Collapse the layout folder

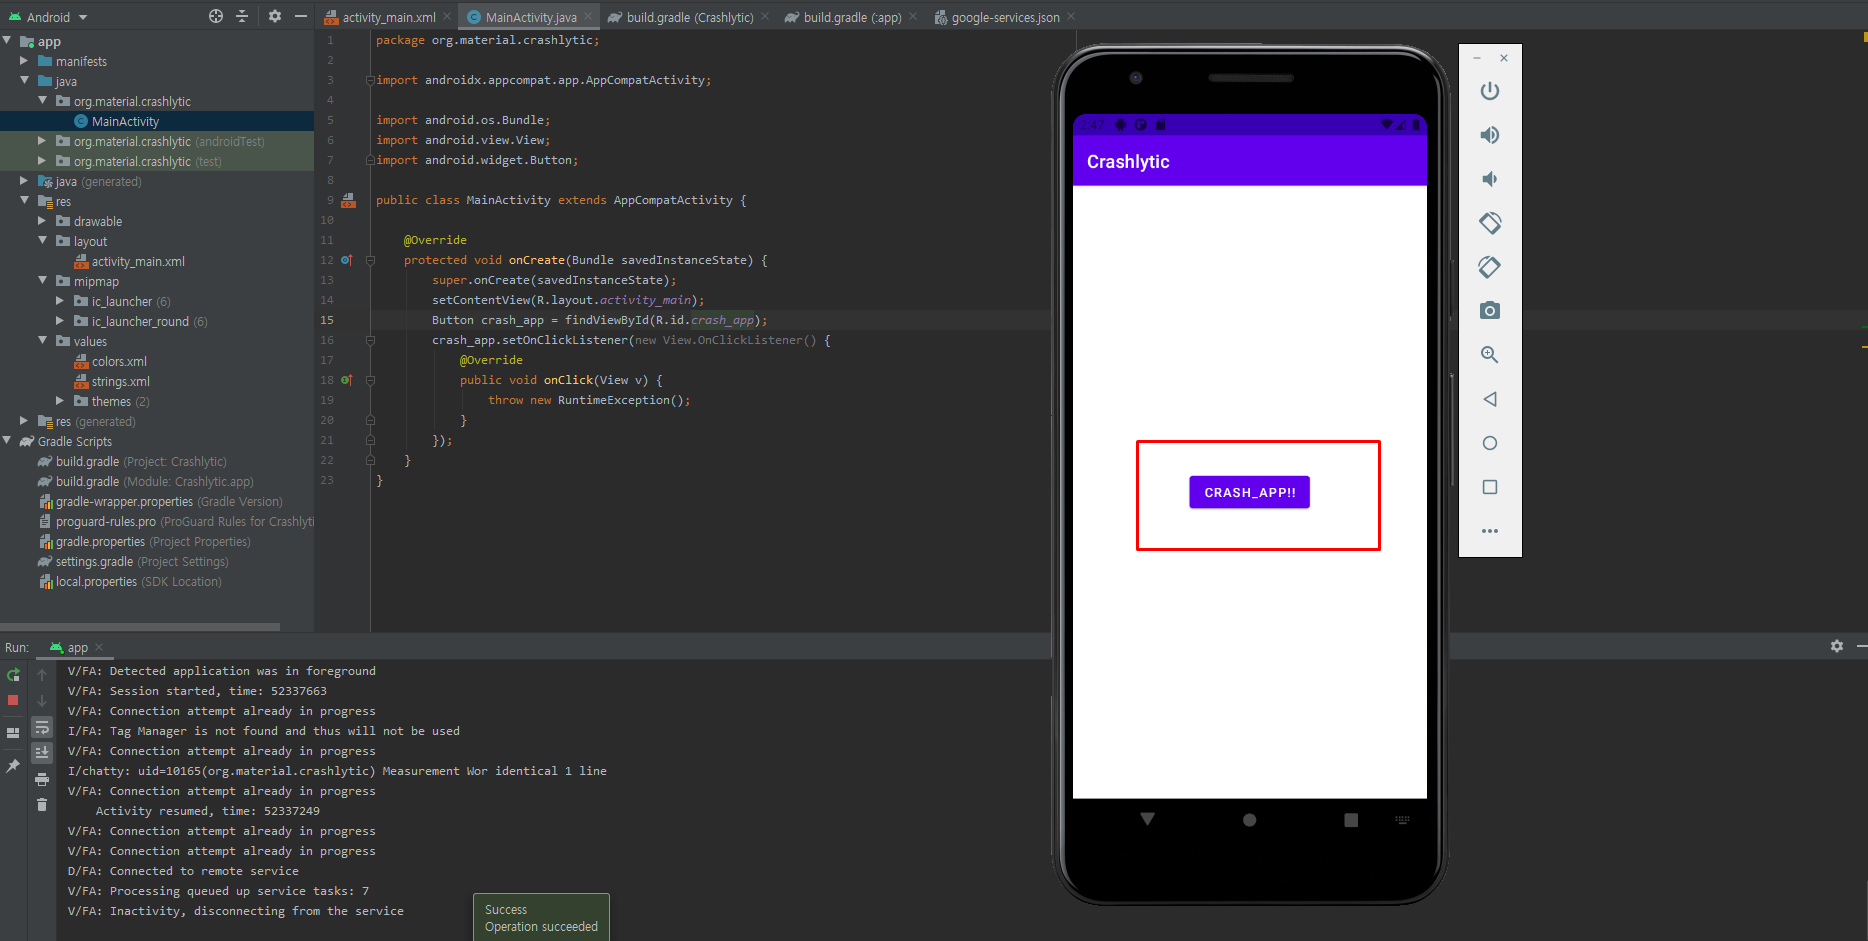pyautogui.click(x=42, y=241)
